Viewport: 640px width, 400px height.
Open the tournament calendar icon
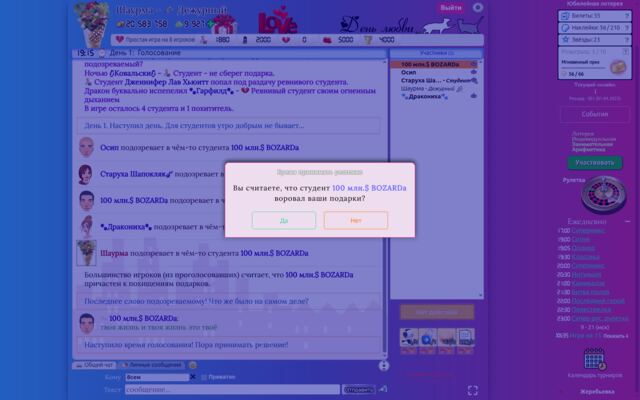click(595, 359)
